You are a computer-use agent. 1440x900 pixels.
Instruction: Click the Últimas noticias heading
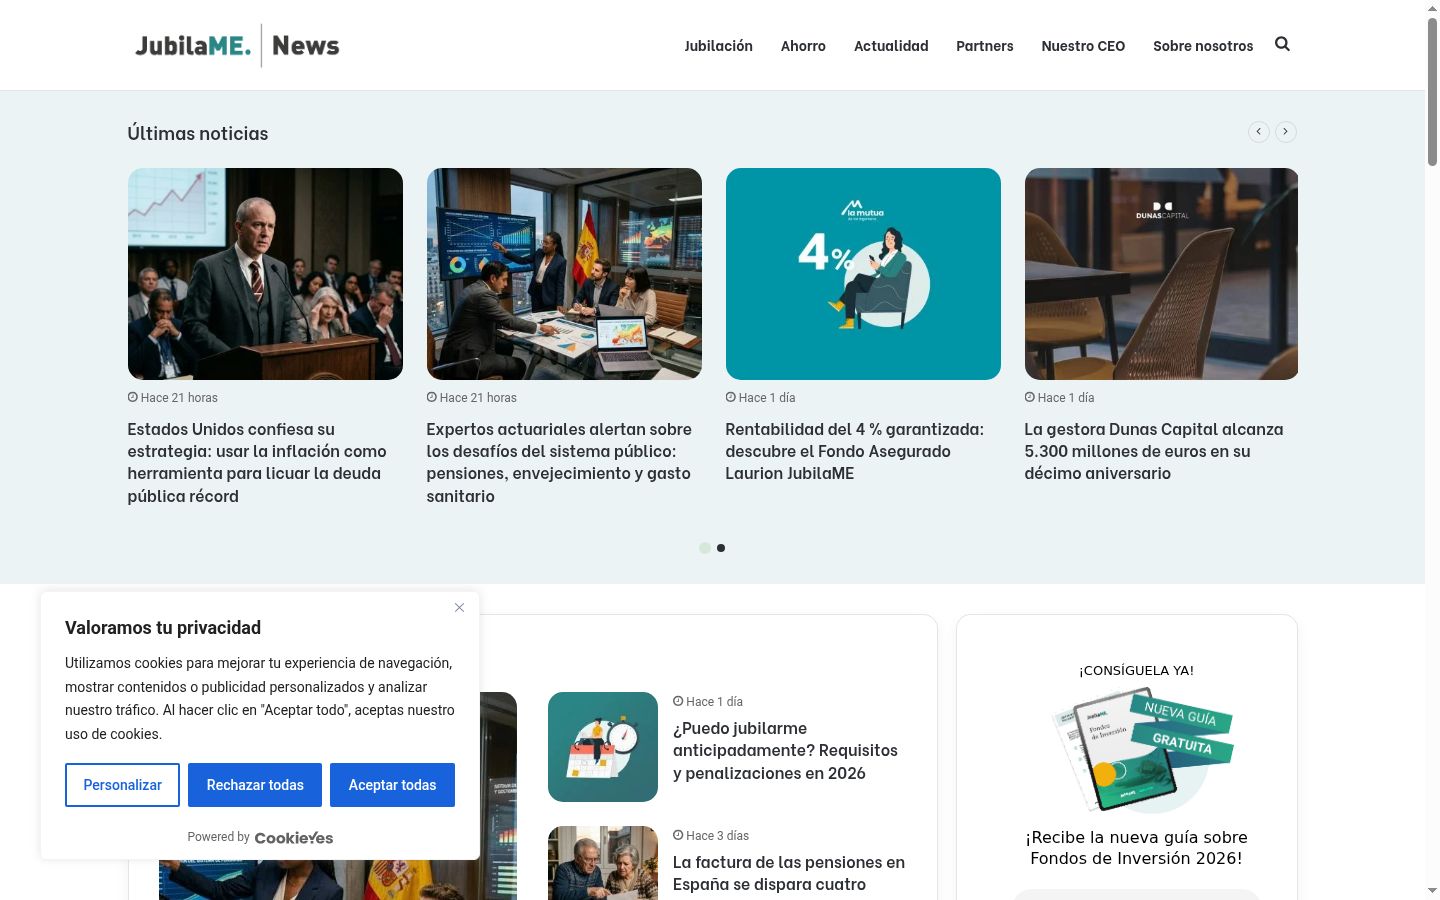pyautogui.click(x=198, y=134)
